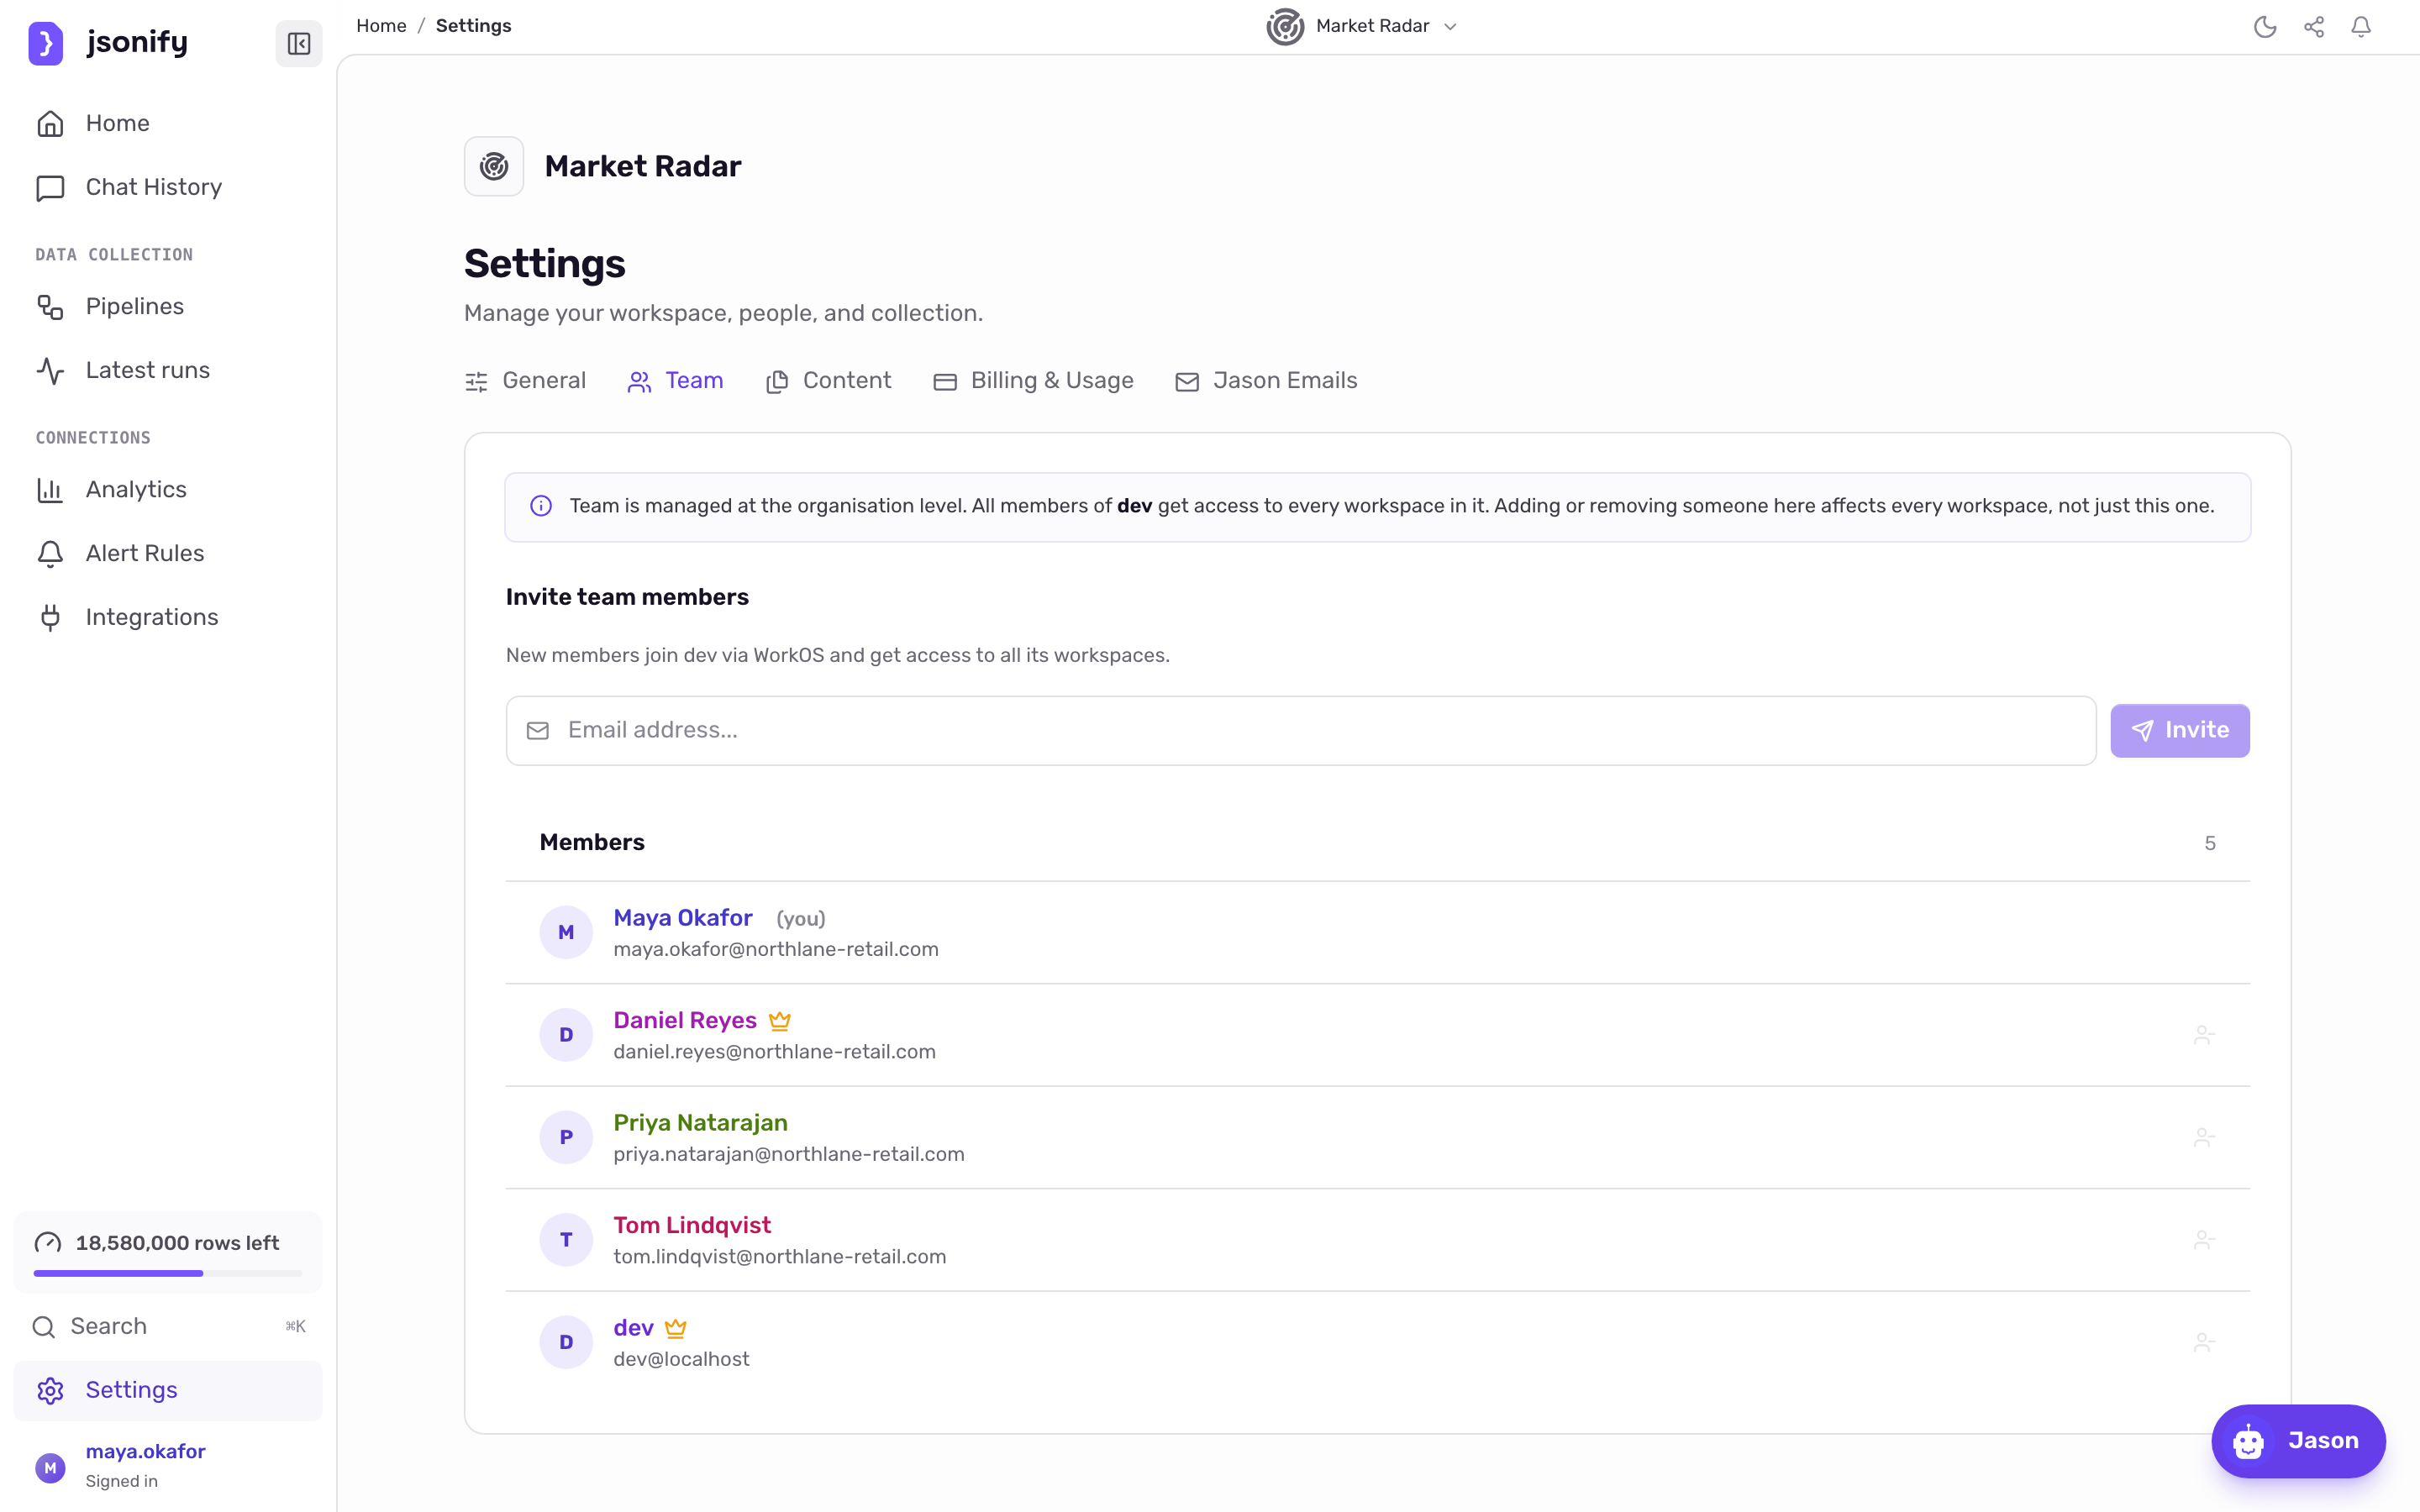Click the info icon in team notice
The height and width of the screenshot is (1512, 2420).
541,506
